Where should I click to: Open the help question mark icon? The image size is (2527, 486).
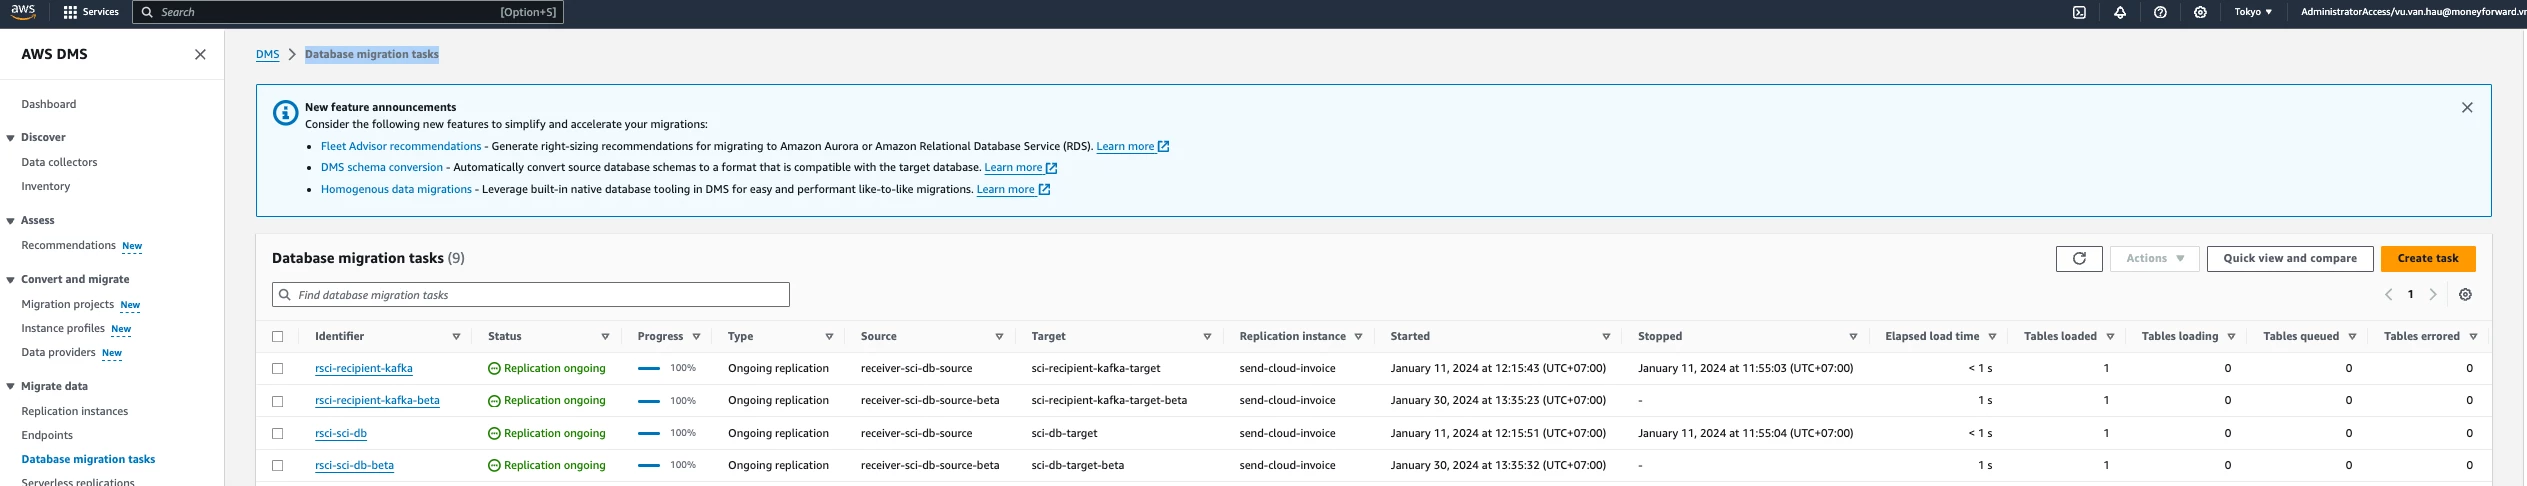[x=2160, y=12]
